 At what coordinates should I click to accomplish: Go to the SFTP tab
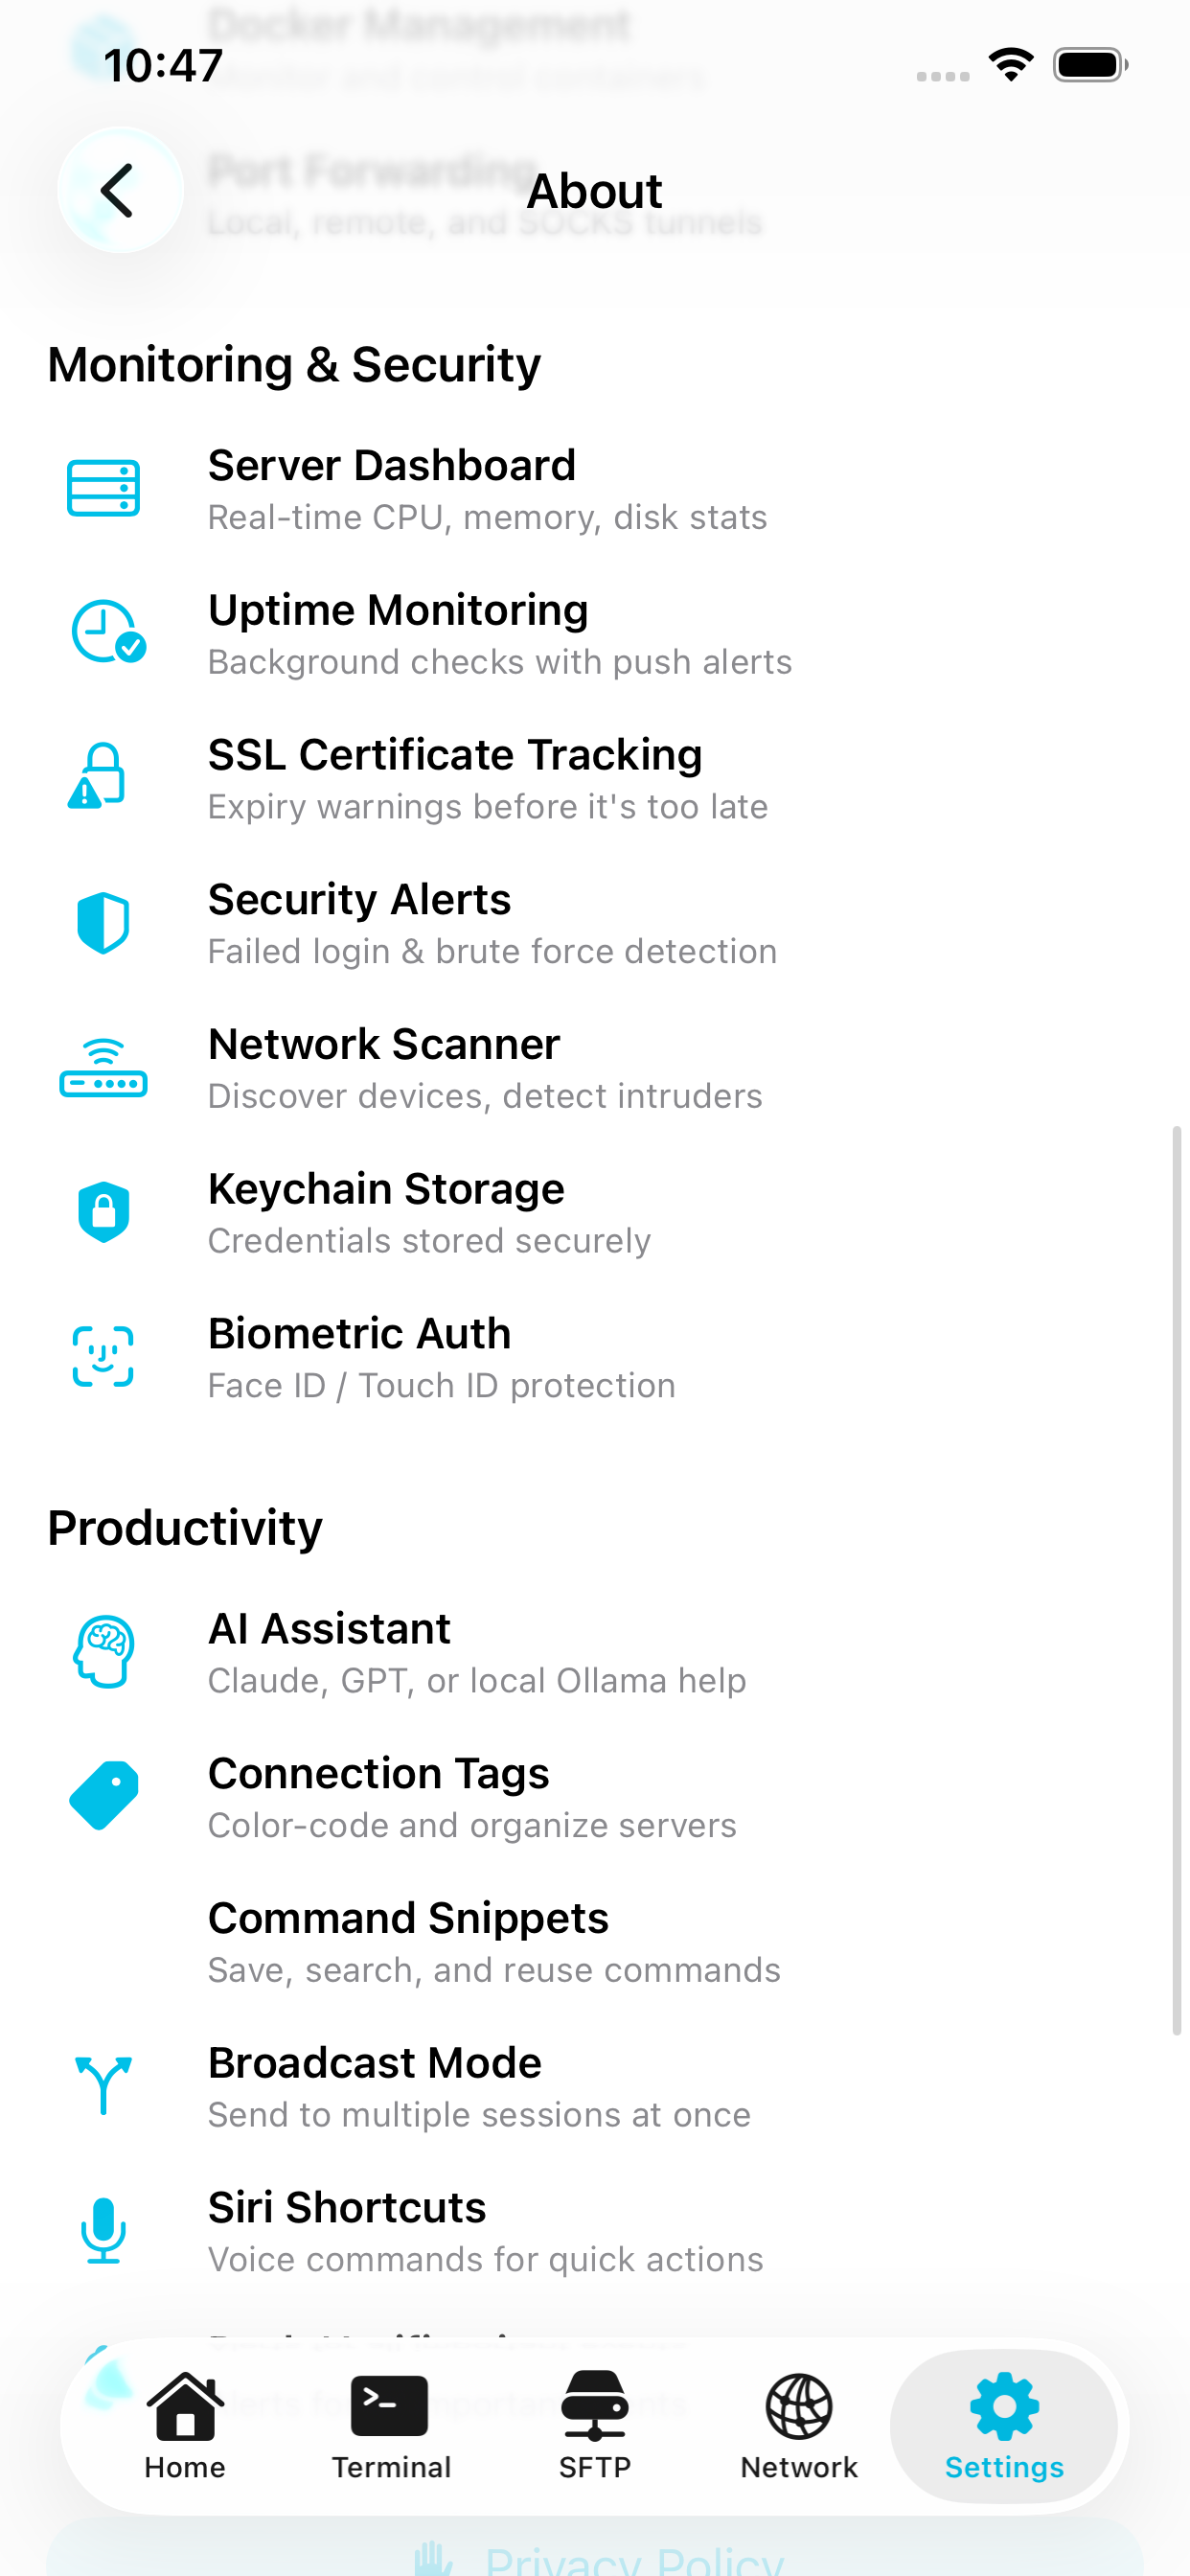tap(595, 2426)
